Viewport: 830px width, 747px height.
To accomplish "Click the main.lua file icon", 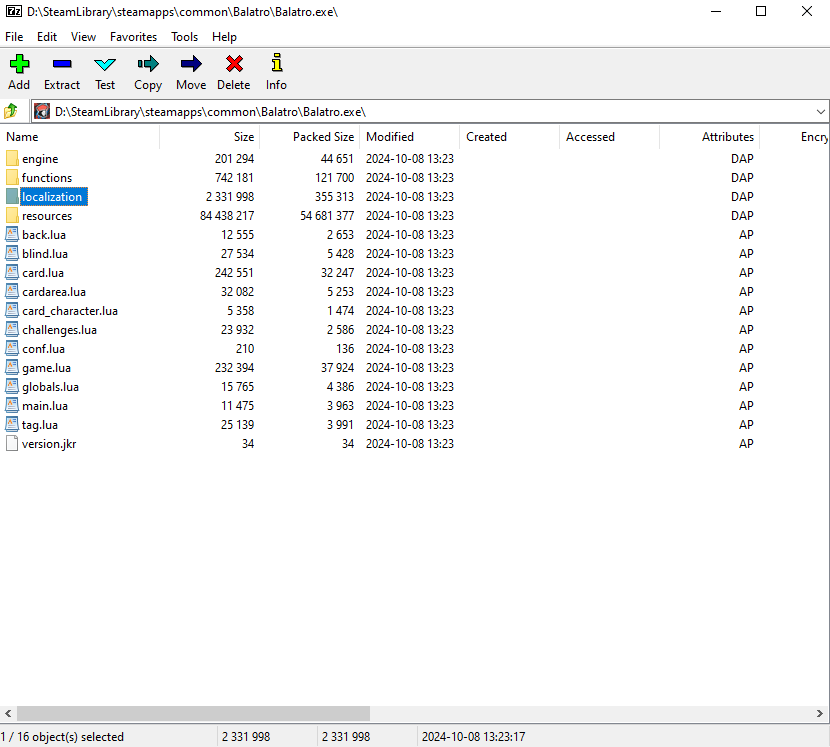I will [x=12, y=406].
